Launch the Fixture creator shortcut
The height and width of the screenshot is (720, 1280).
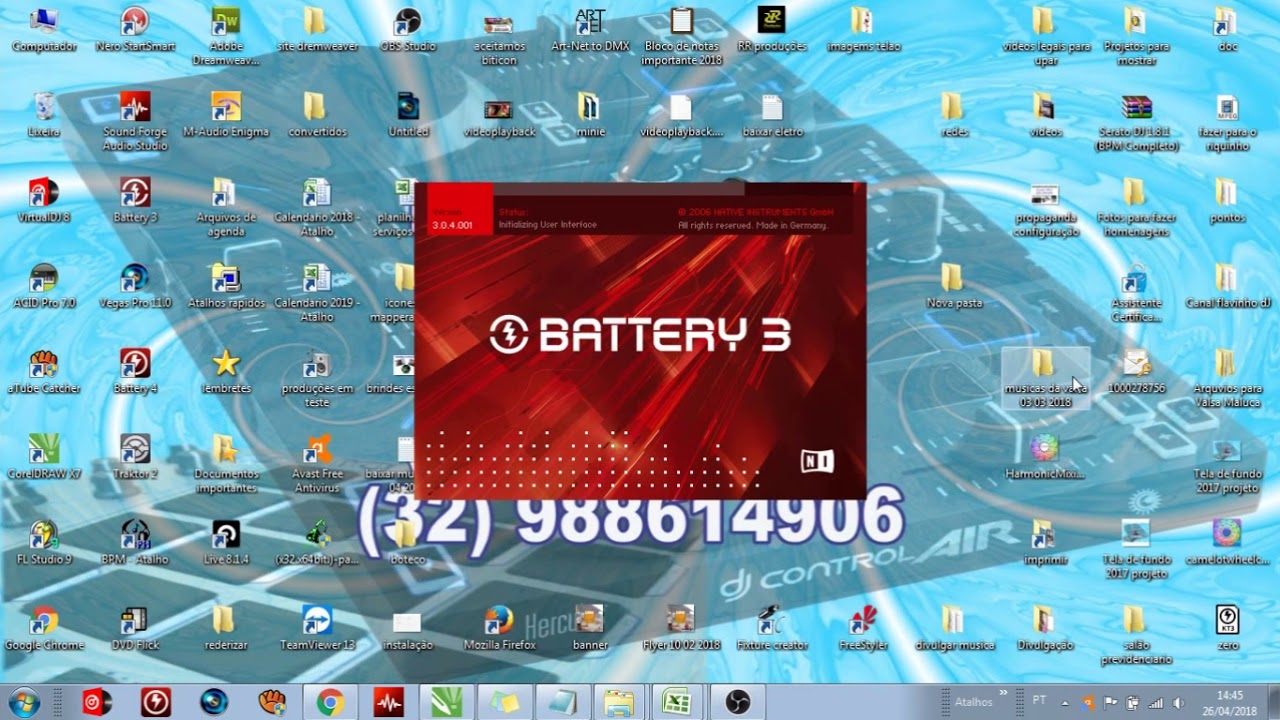click(x=771, y=627)
